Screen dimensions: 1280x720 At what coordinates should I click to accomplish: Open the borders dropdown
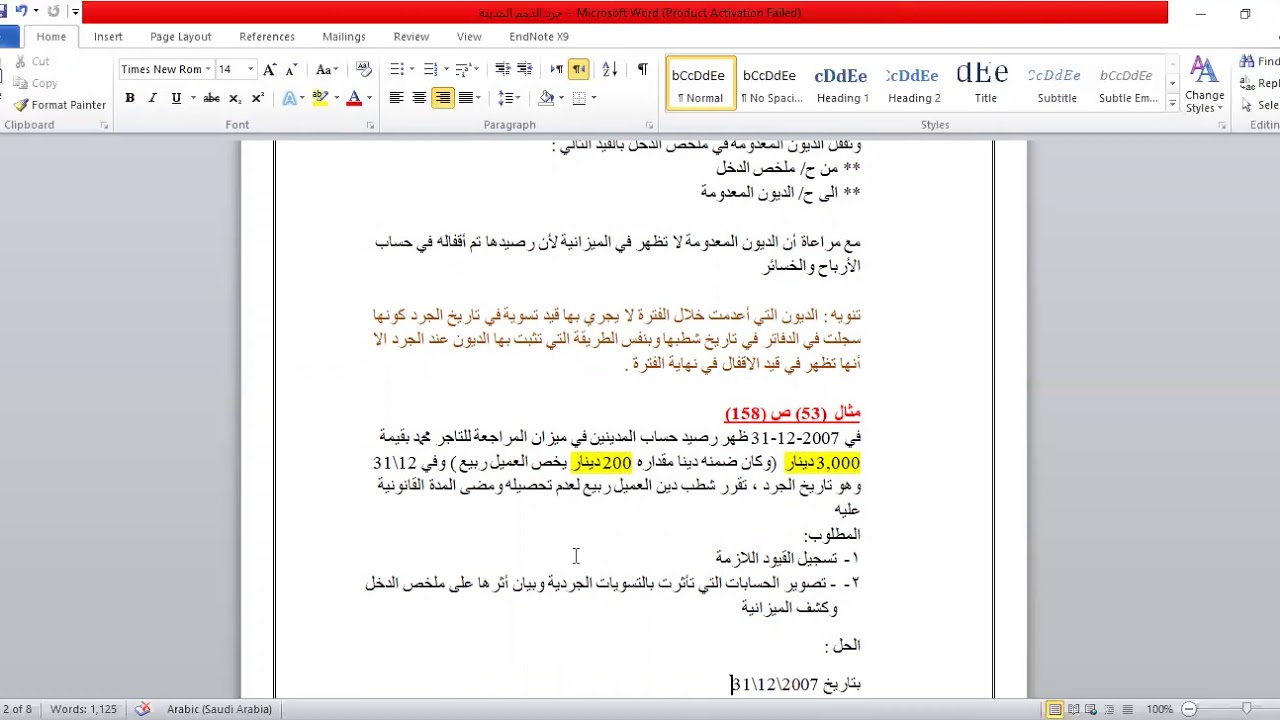coord(593,98)
